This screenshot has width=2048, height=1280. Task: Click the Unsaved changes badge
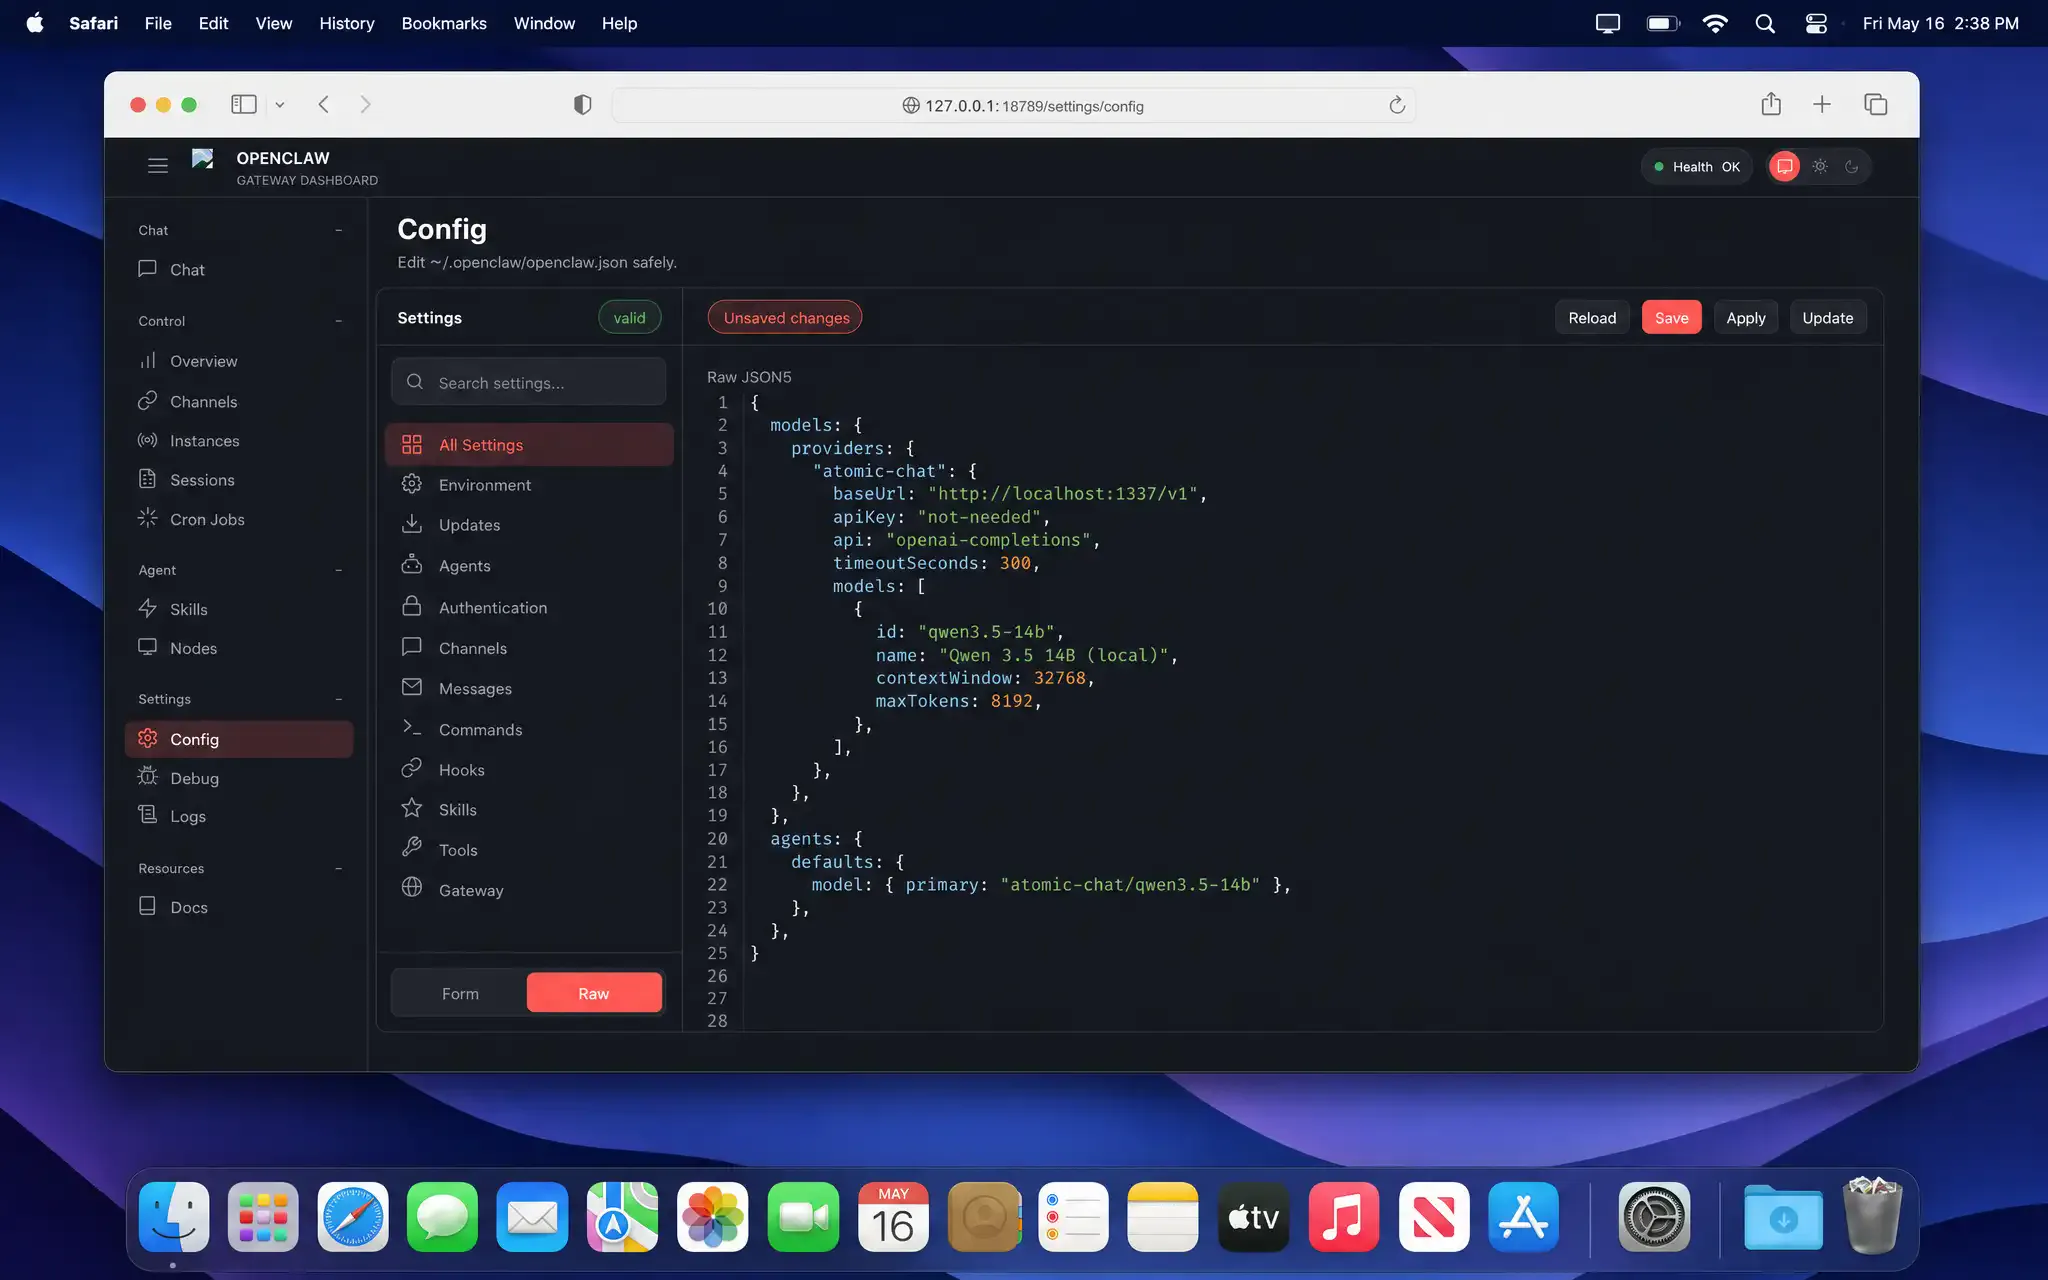point(785,318)
